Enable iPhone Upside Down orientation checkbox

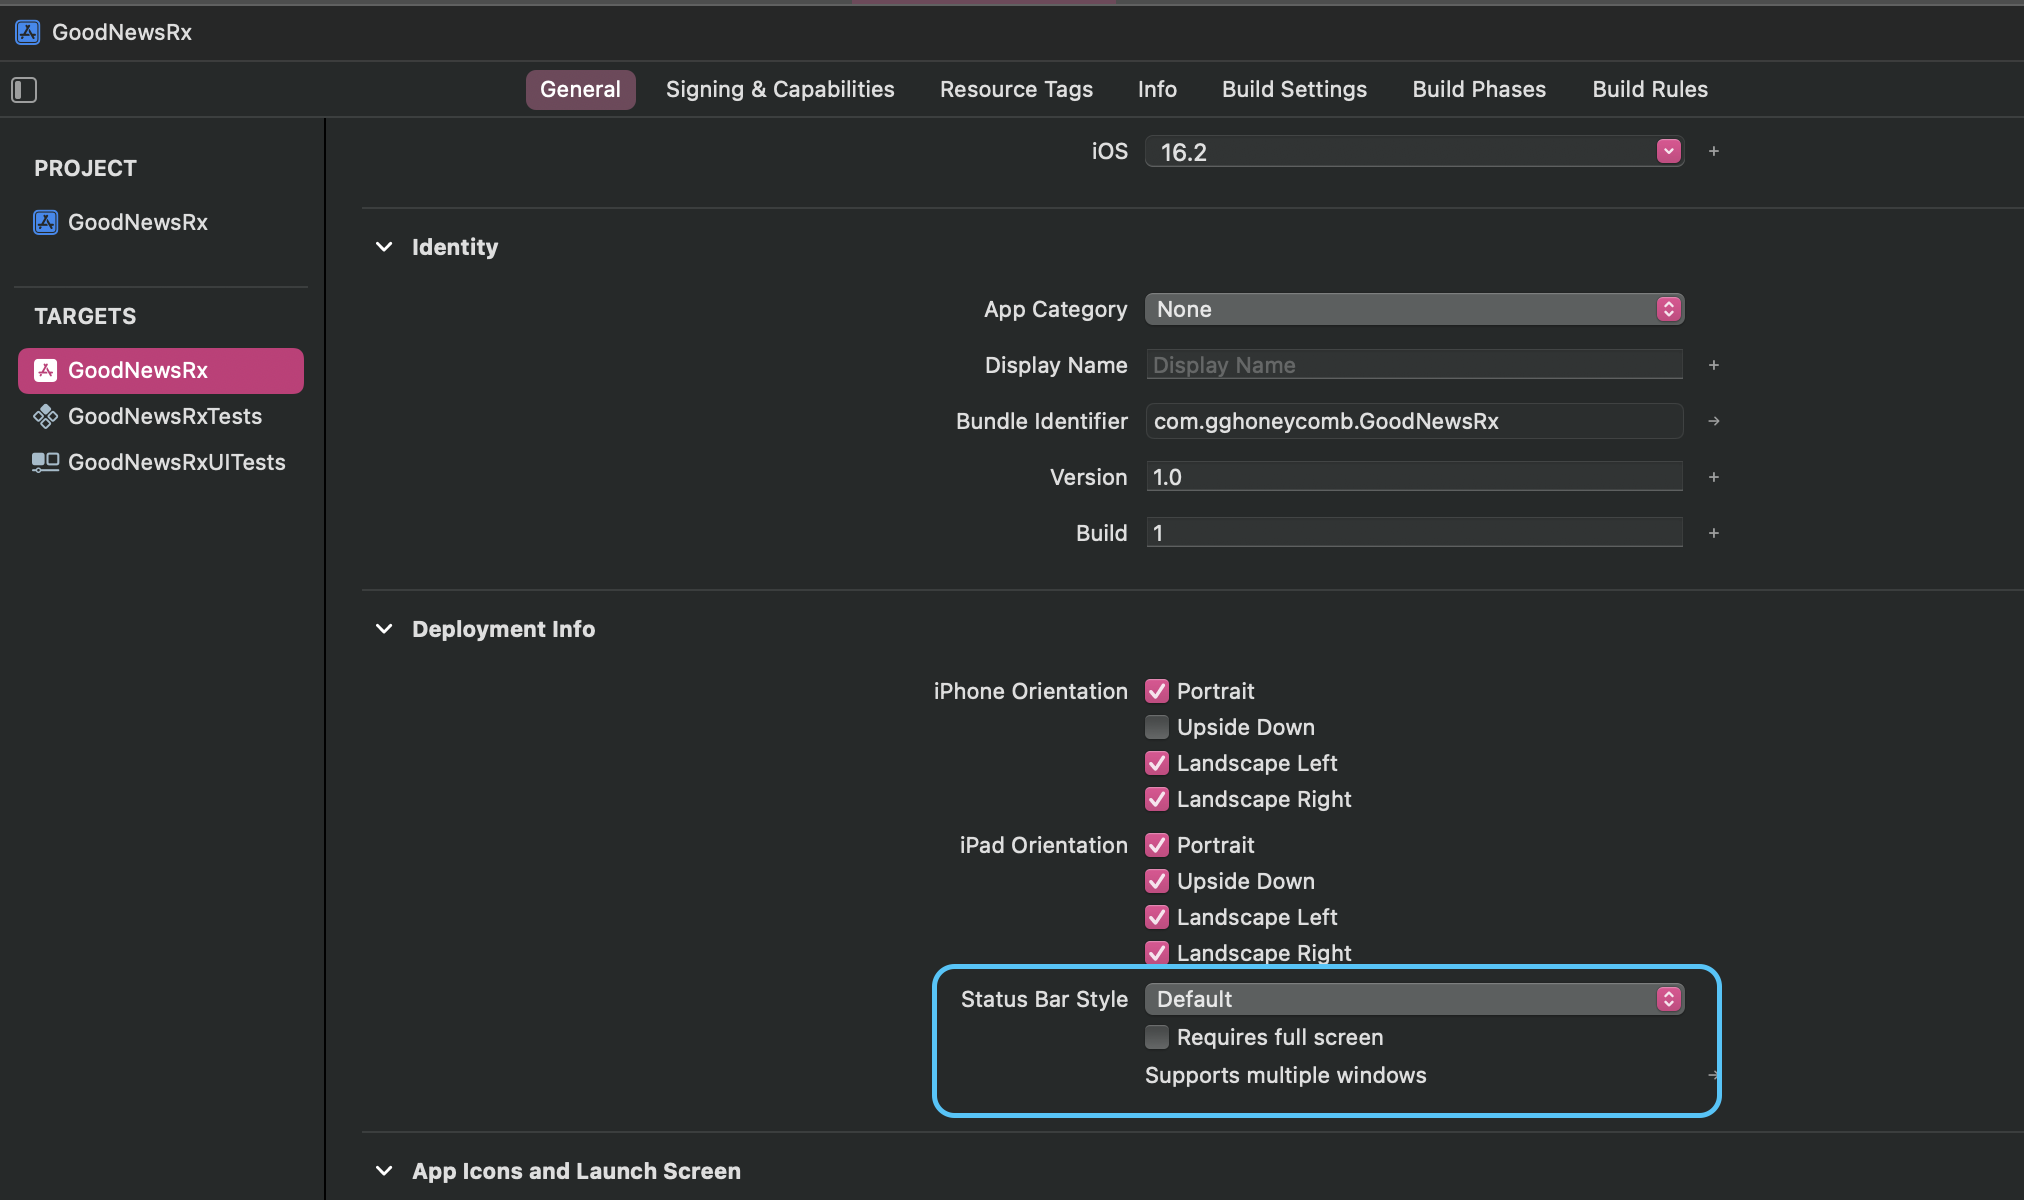point(1157,727)
